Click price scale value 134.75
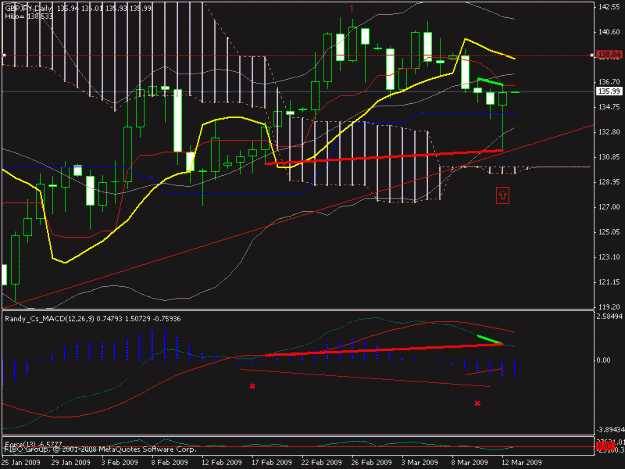The image size is (625, 469). (x=609, y=107)
